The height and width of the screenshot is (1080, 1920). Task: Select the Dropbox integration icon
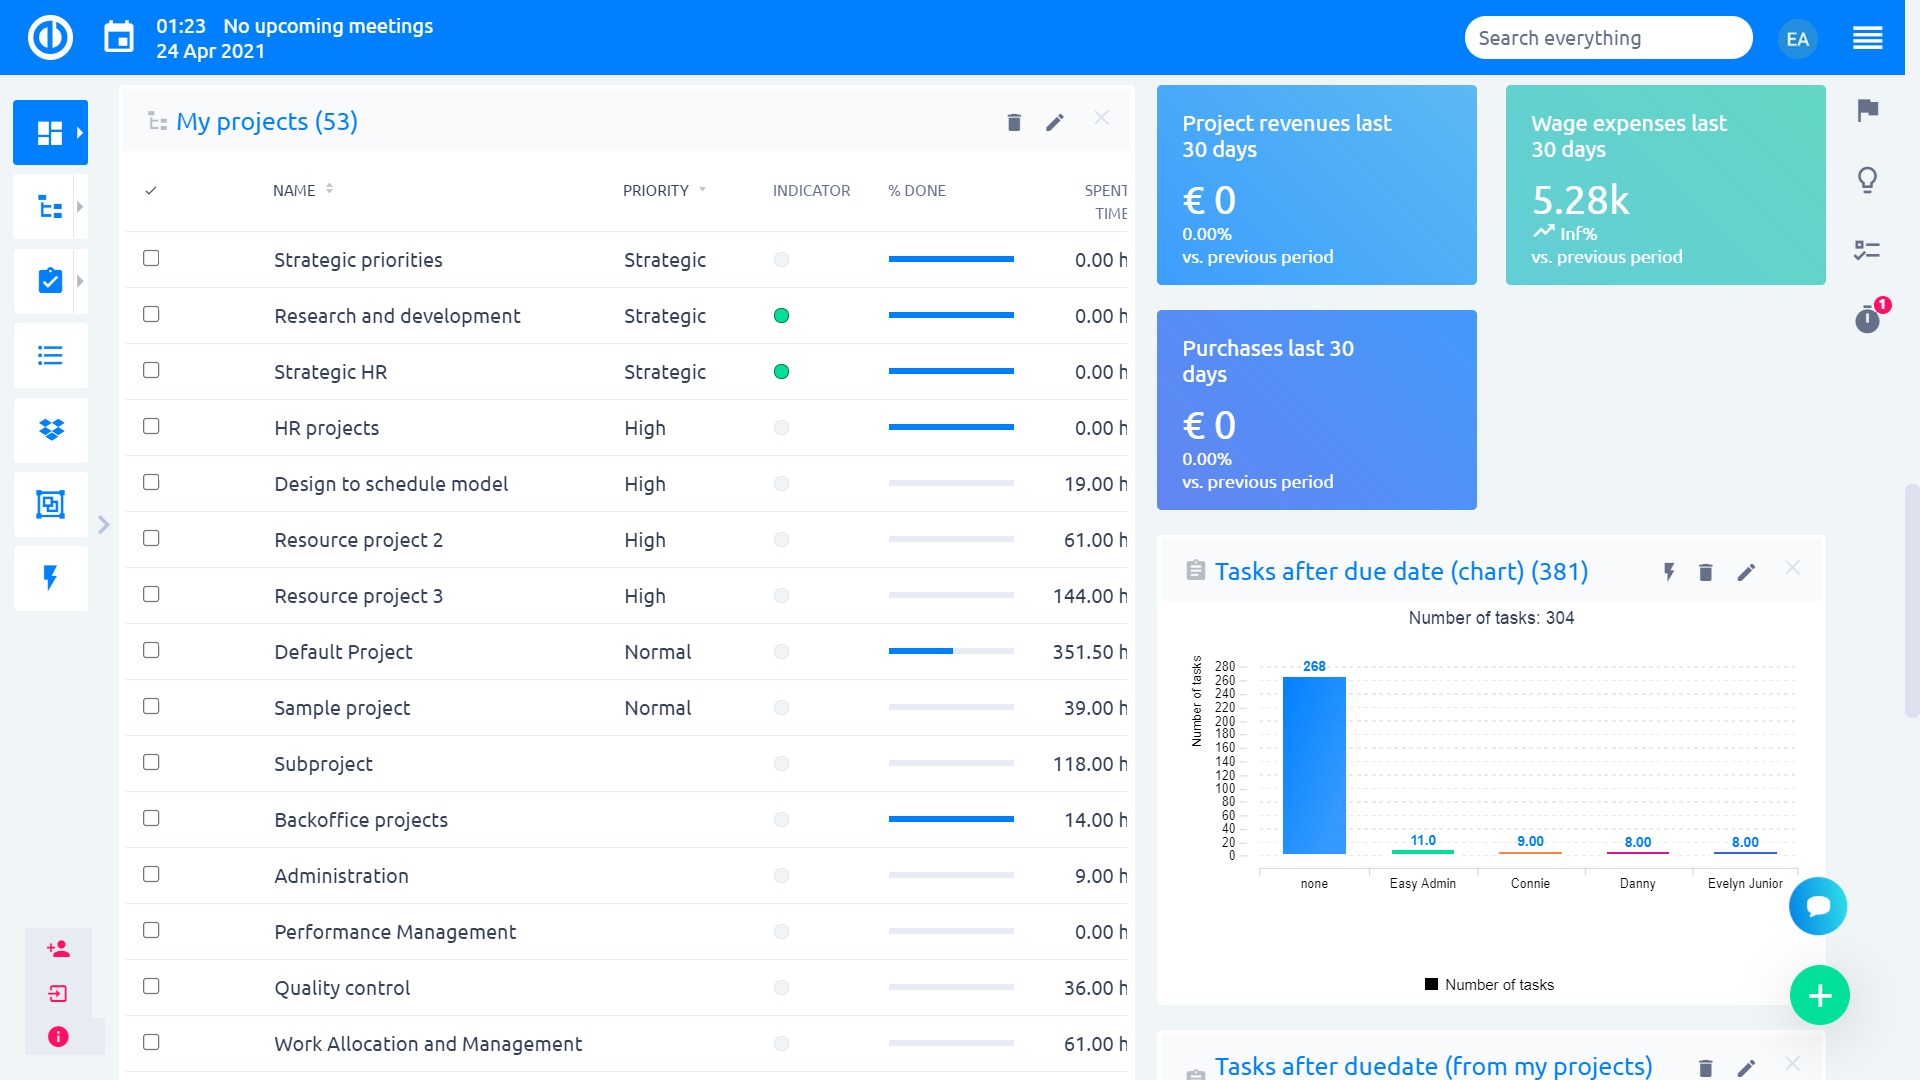point(50,430)
